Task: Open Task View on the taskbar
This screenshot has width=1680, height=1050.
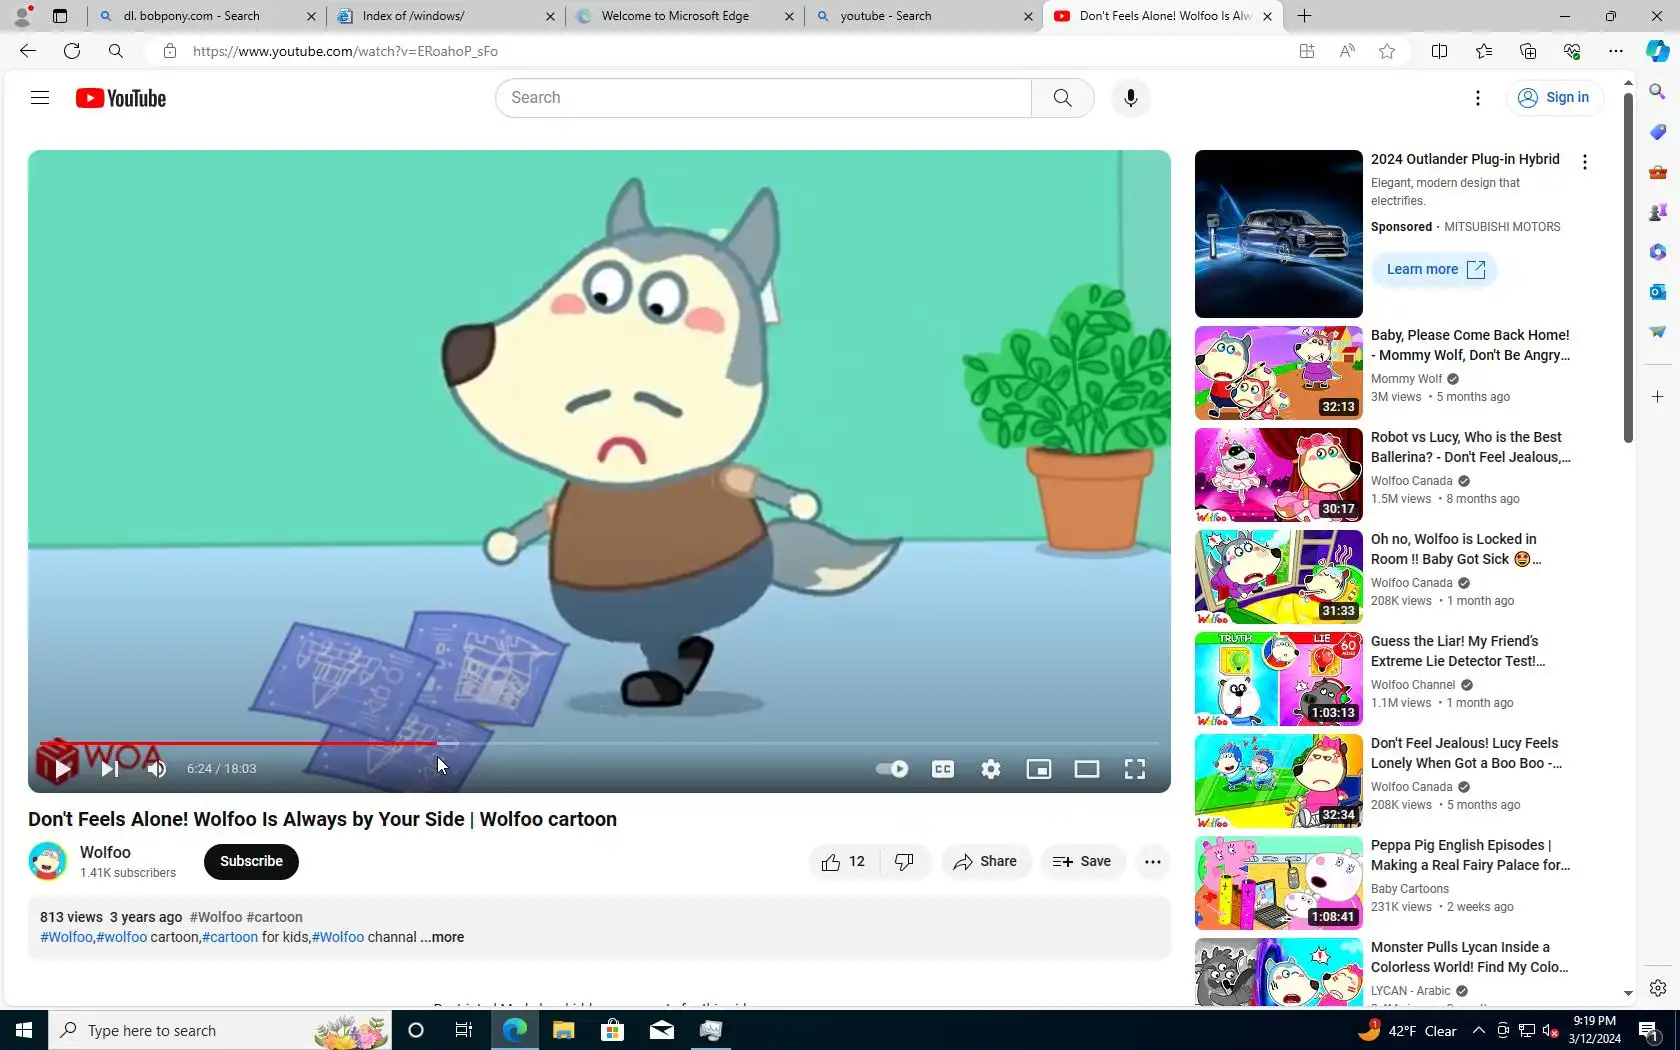Action: (464, 1030)
